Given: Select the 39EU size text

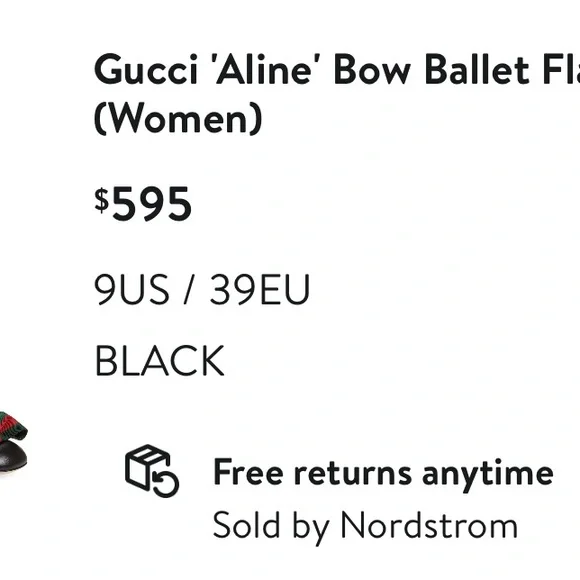Looking at the screenshot, I should click(x=259, y=289).
